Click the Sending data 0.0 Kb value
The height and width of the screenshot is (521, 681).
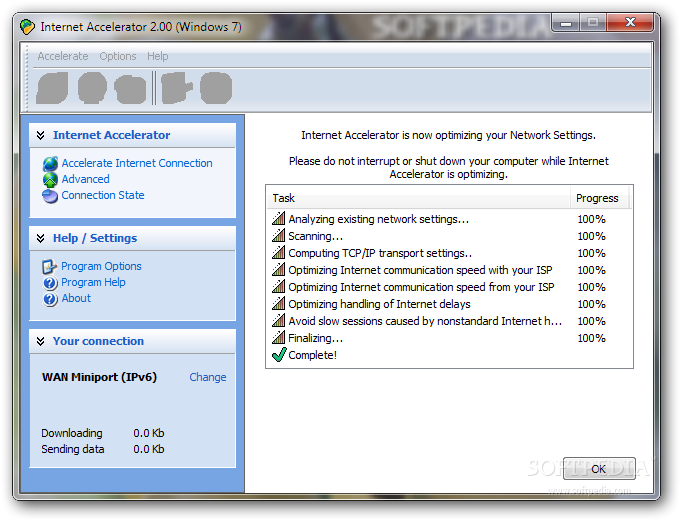[x=149, y=449]
